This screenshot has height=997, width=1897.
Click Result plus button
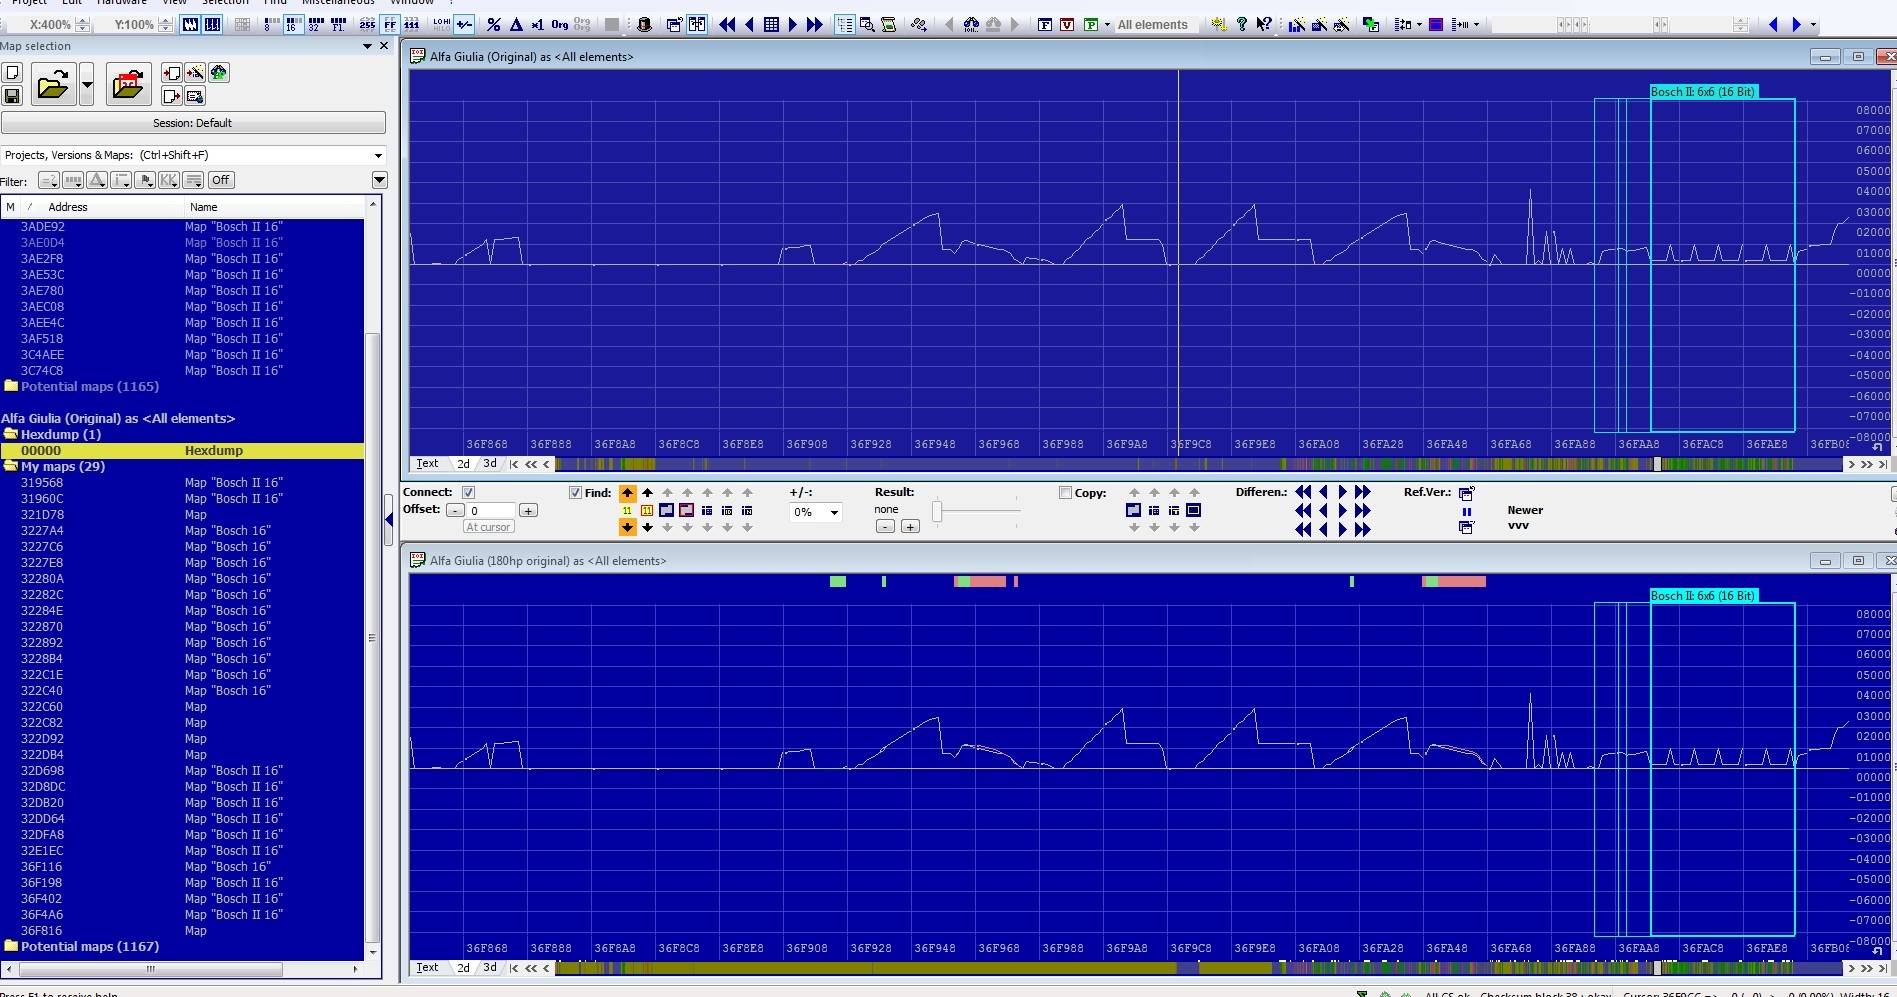(910, 526)
